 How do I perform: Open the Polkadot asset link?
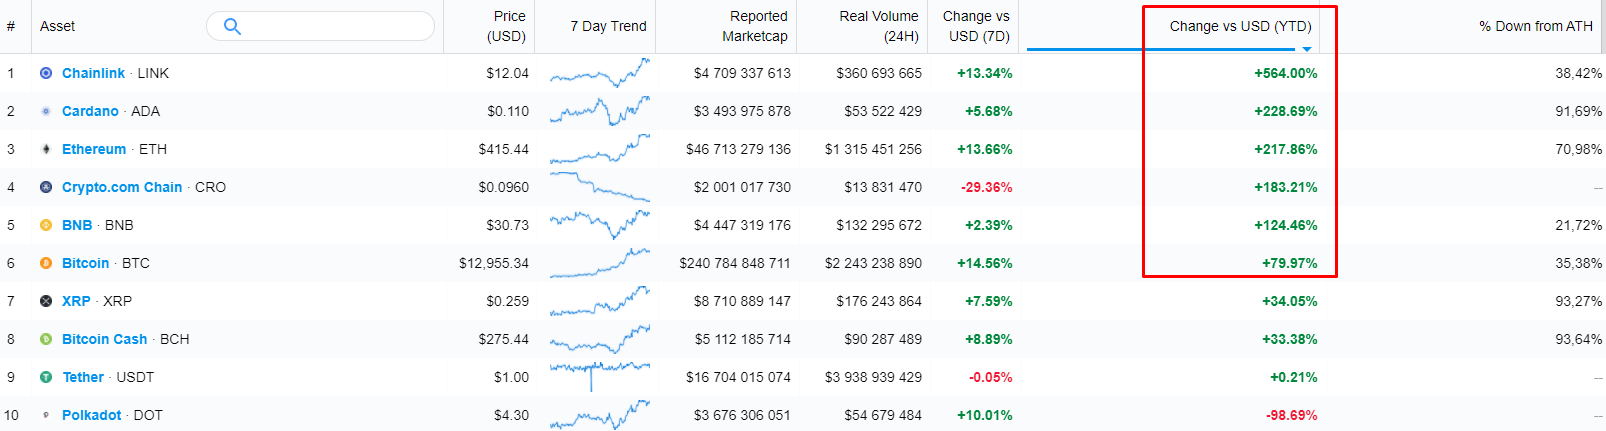coord(91,415)
